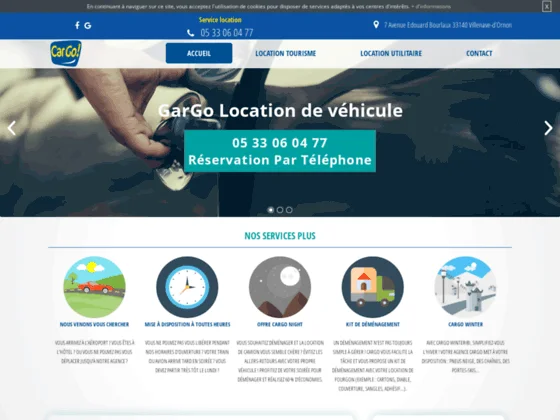Open Offre Cargo Night title
Screen dimensions: 560x420
coord(280,324)
